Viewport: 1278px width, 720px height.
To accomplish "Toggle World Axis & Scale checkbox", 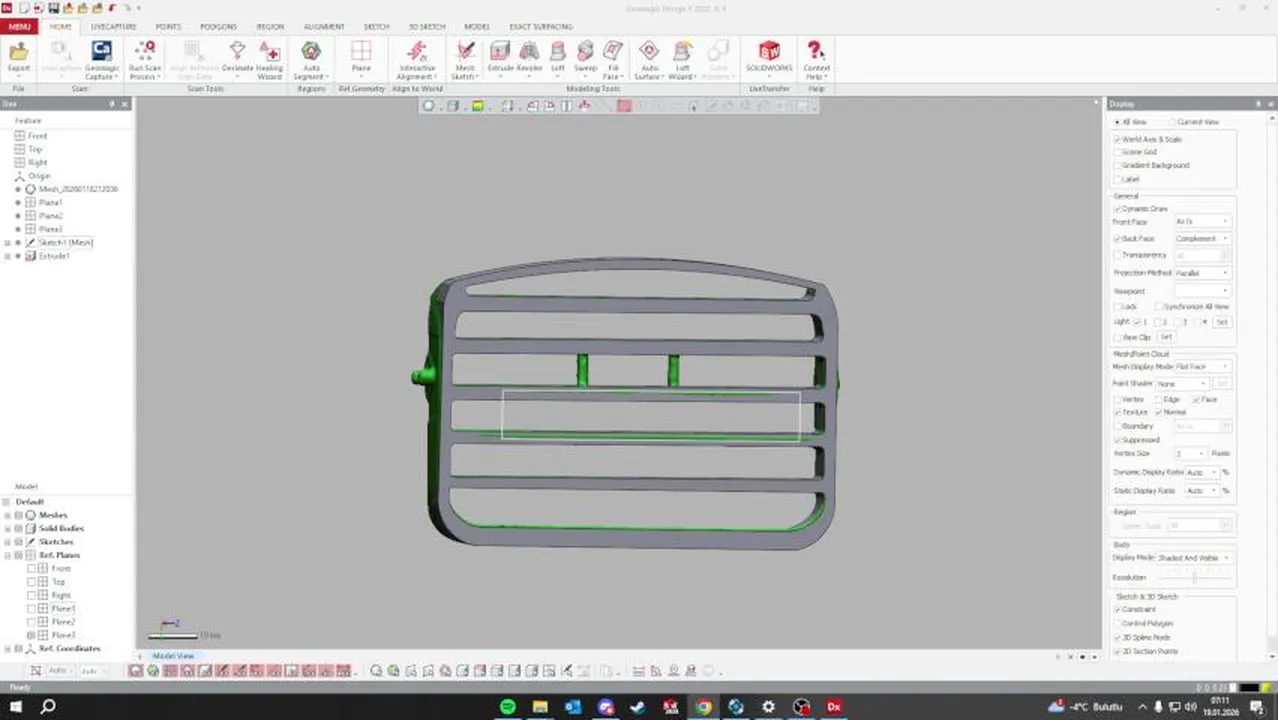I will pos(1117,139).
